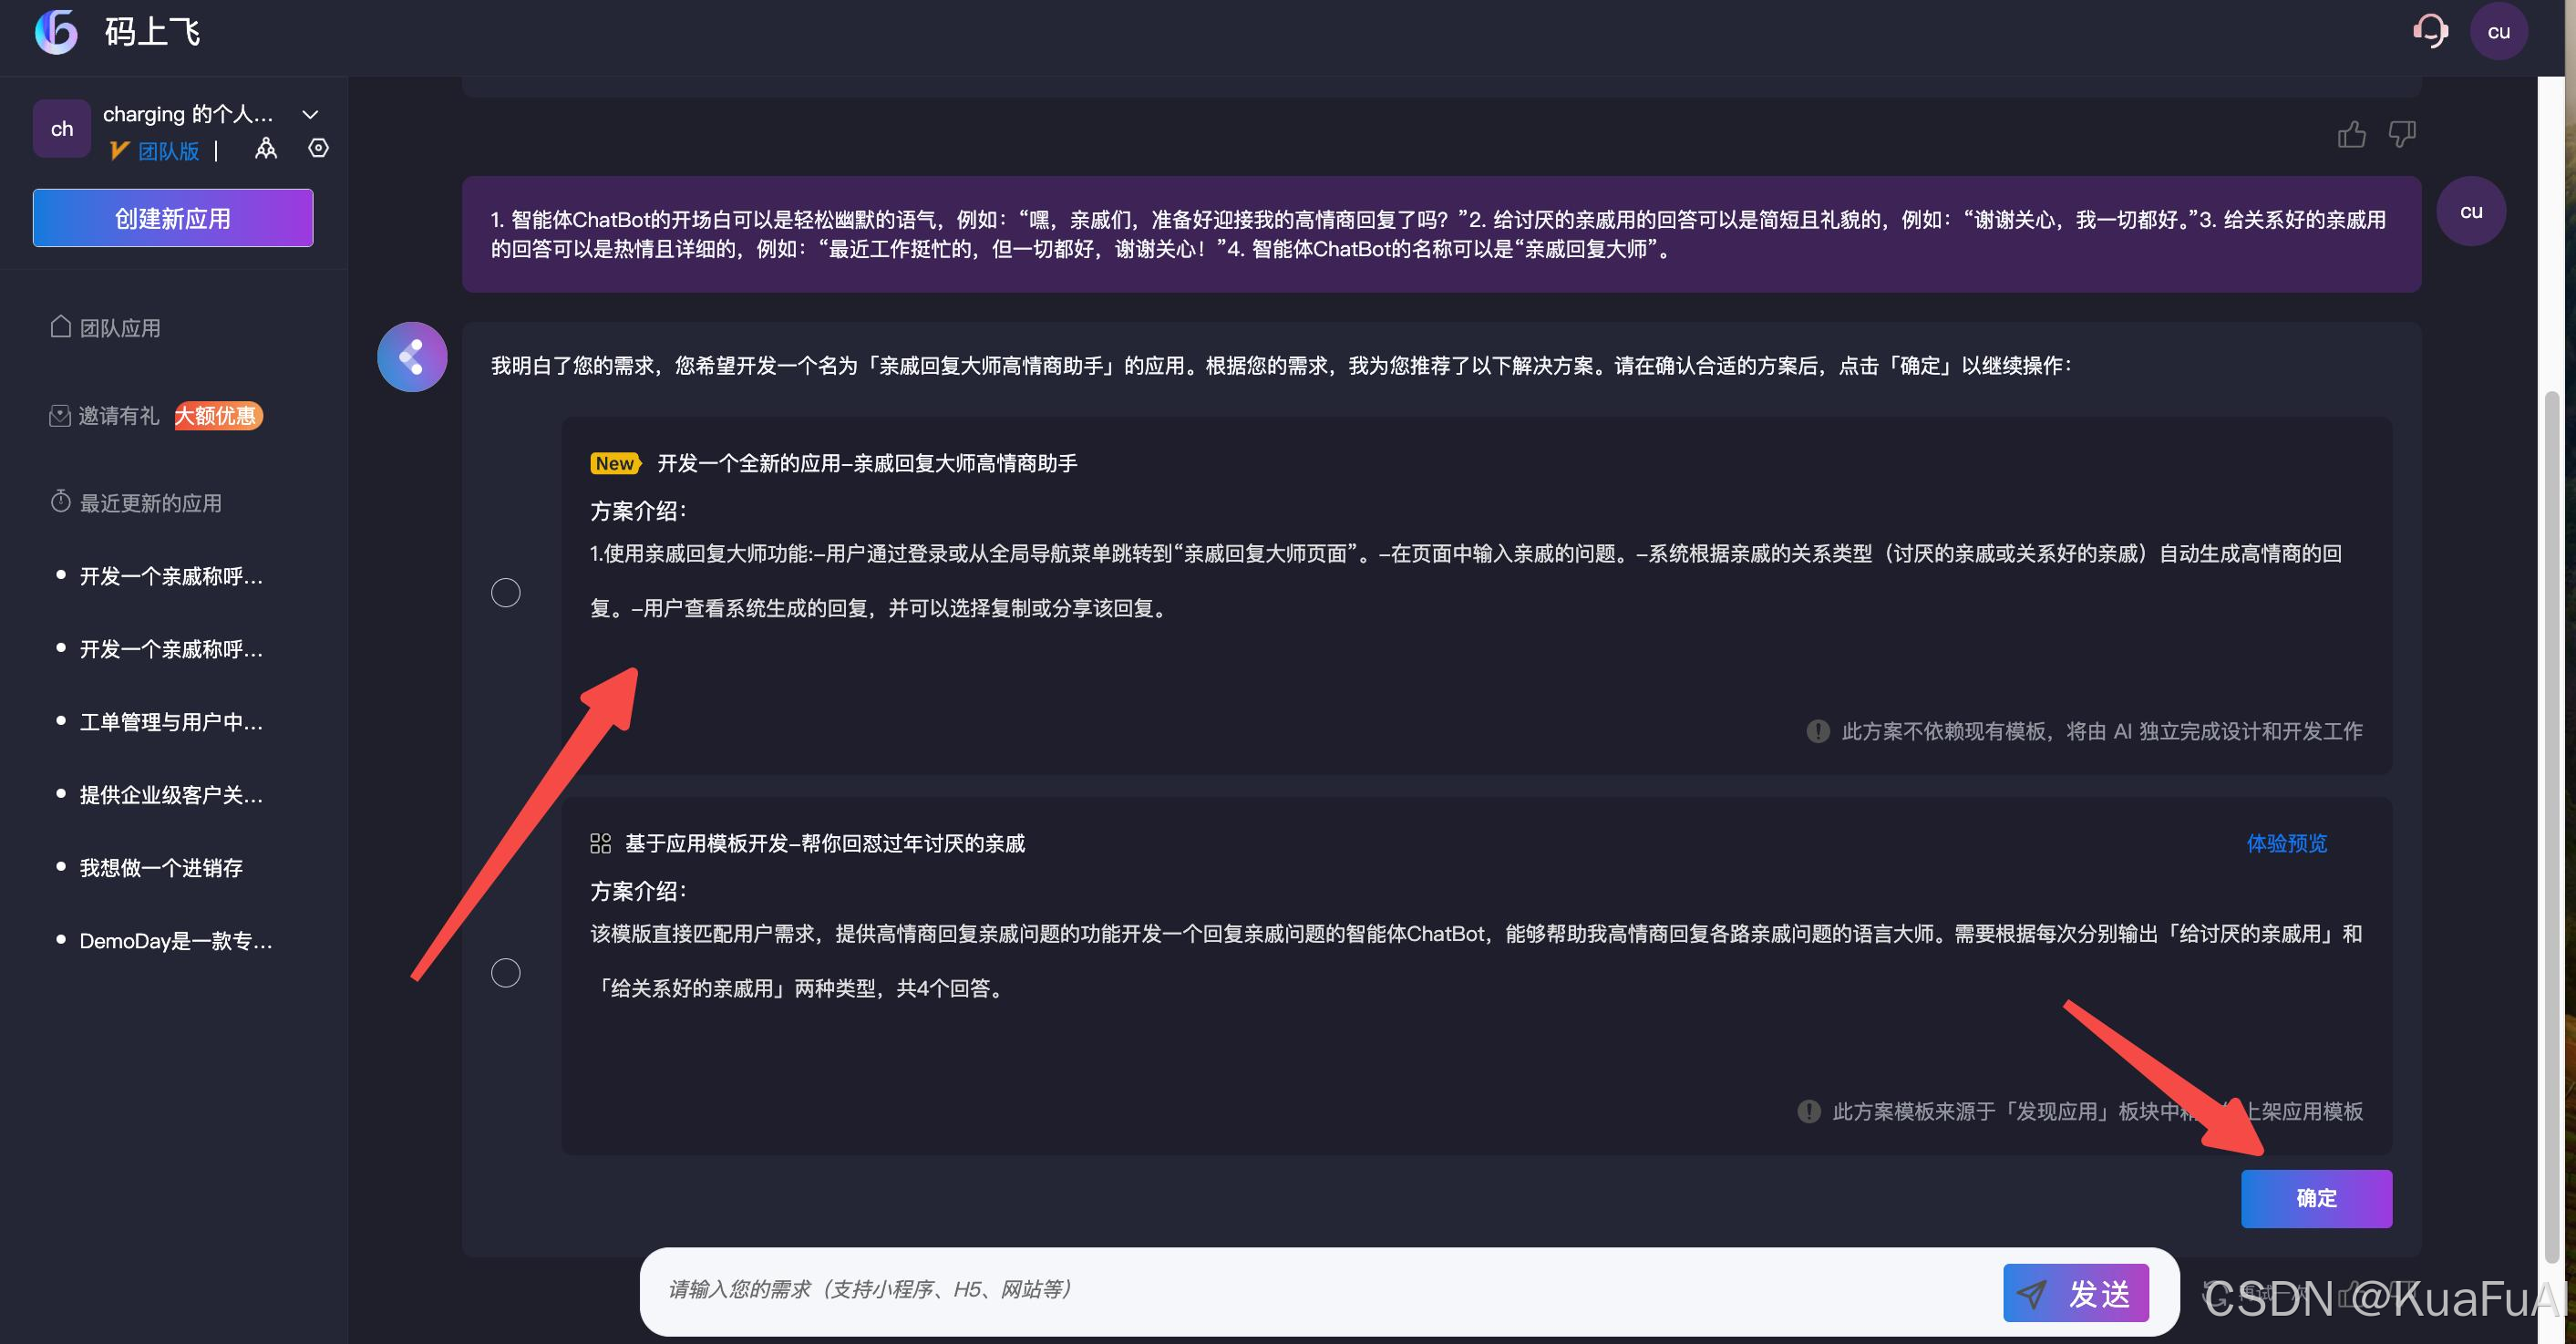Click the thumbs down feedback icon
Viewport: 2576px width, 1344px height.
click(2402, 133)
